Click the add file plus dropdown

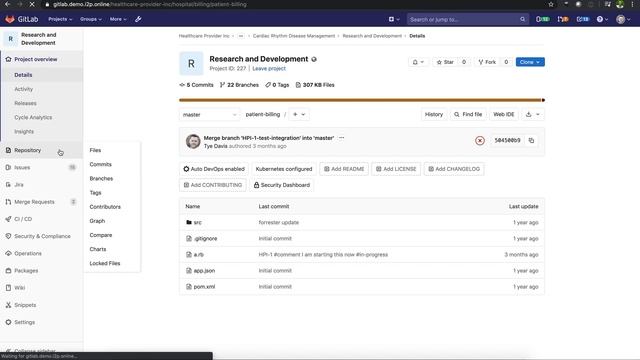point(299,115)
